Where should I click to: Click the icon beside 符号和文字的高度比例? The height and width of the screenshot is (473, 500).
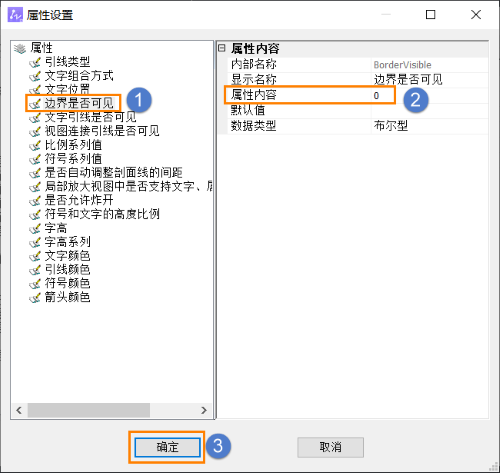click(x=35, y=214)
